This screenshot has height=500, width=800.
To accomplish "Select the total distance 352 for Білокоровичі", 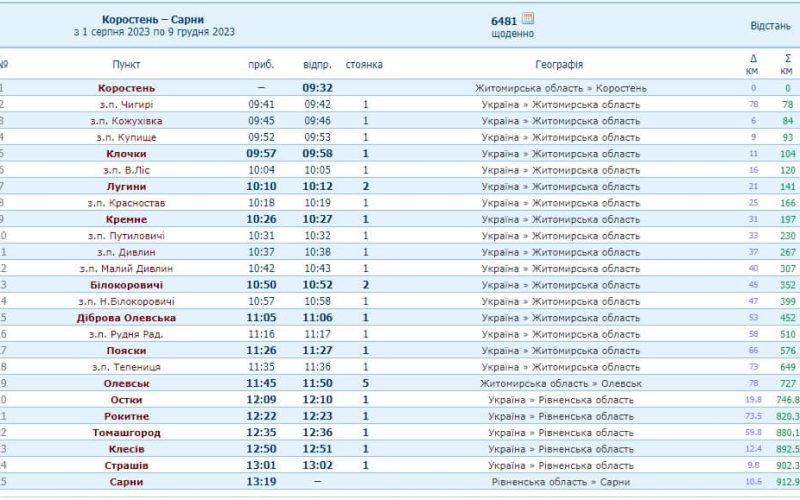I will pyautogui.click(x=788, y=285).
